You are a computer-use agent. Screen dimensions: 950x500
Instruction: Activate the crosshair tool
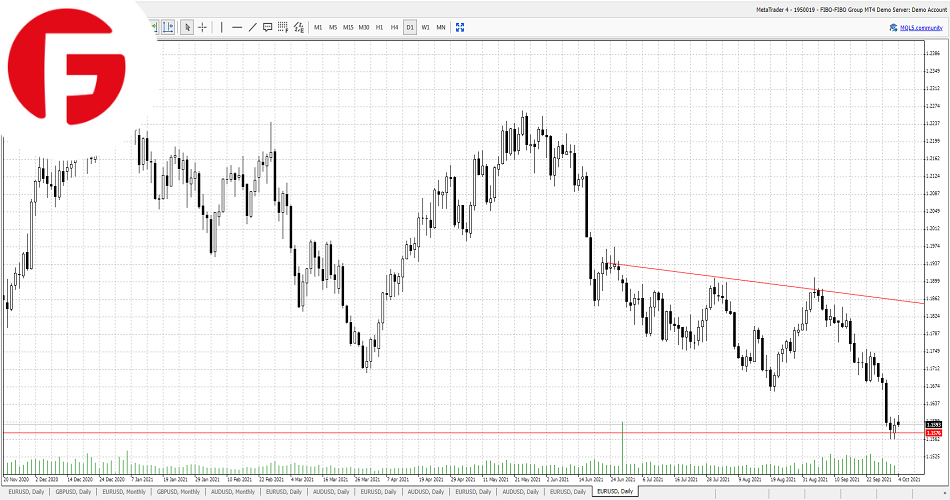coord(202,27)
